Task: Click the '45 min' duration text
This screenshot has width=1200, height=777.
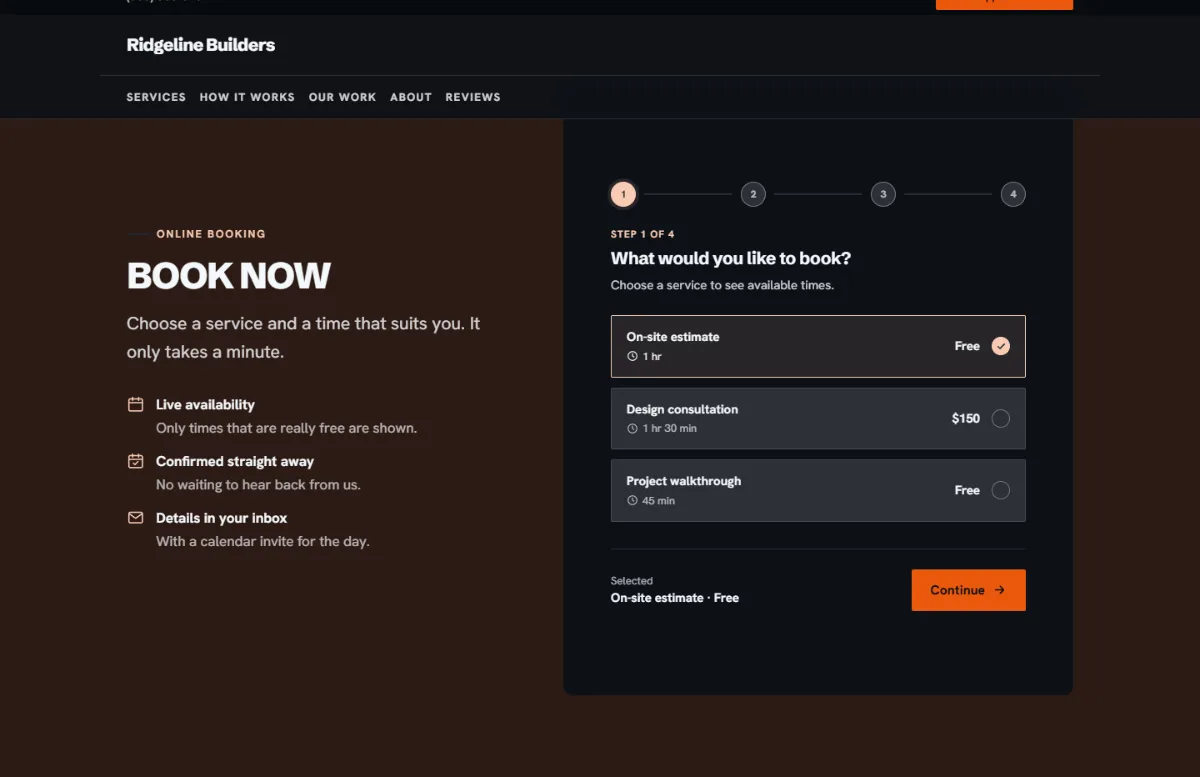Action: 658,500
